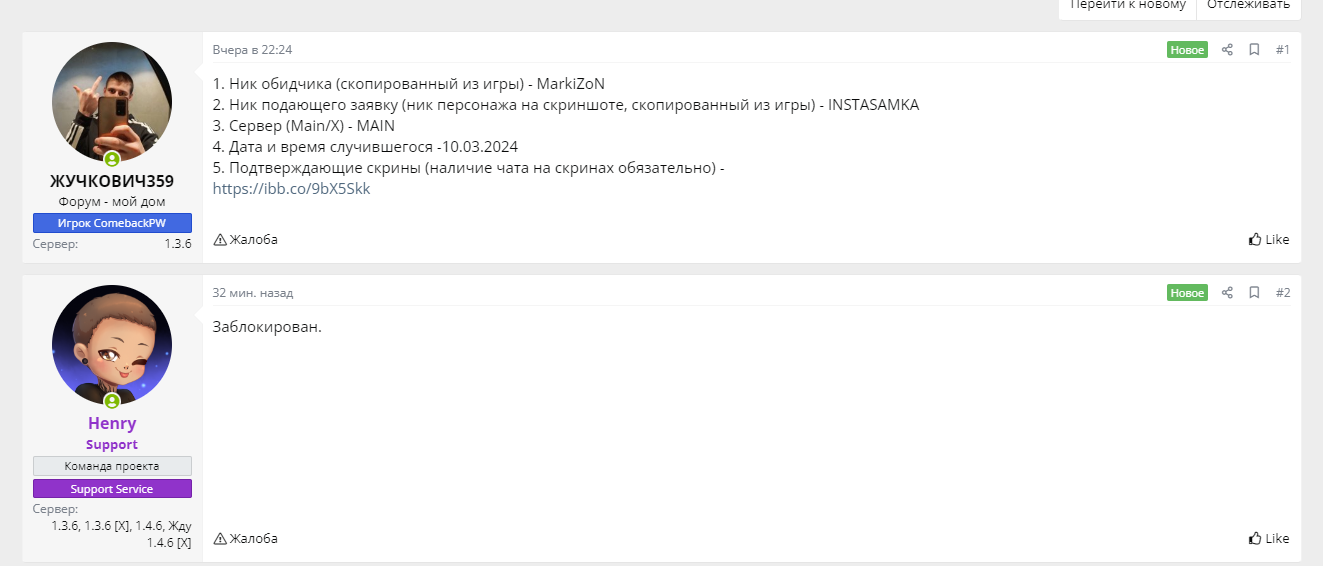Viewport: 1323px width, 566px height.
Task: Open post permalink #2
Action: (1282, 293)
